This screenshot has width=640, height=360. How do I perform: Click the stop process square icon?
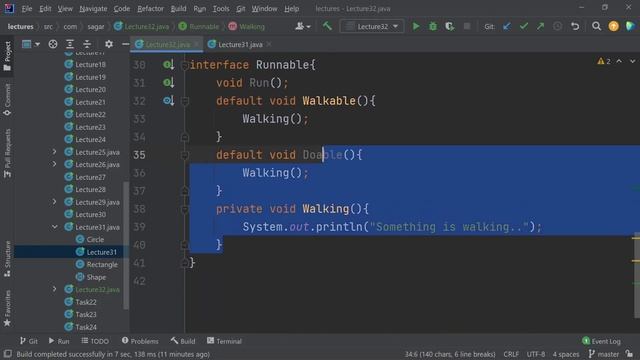point(467,27)
